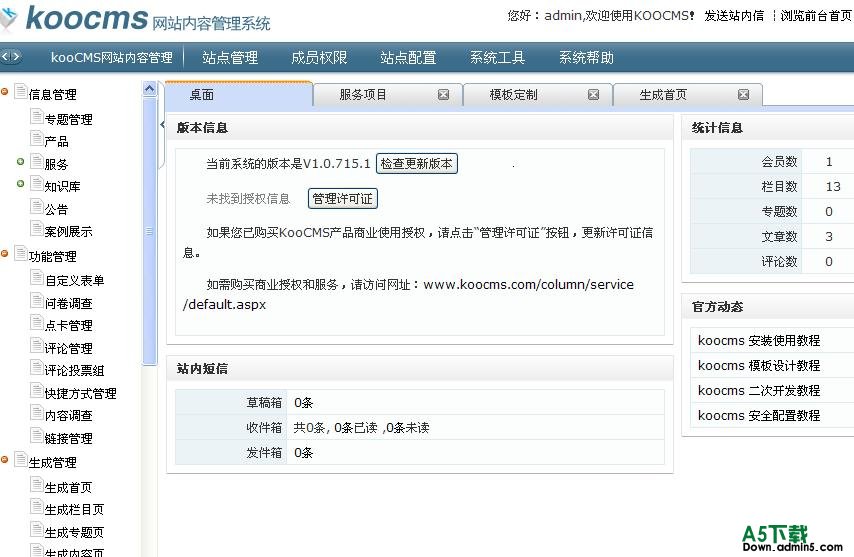Open 评论管理 in the sidebar tree

tap(69, 348)
